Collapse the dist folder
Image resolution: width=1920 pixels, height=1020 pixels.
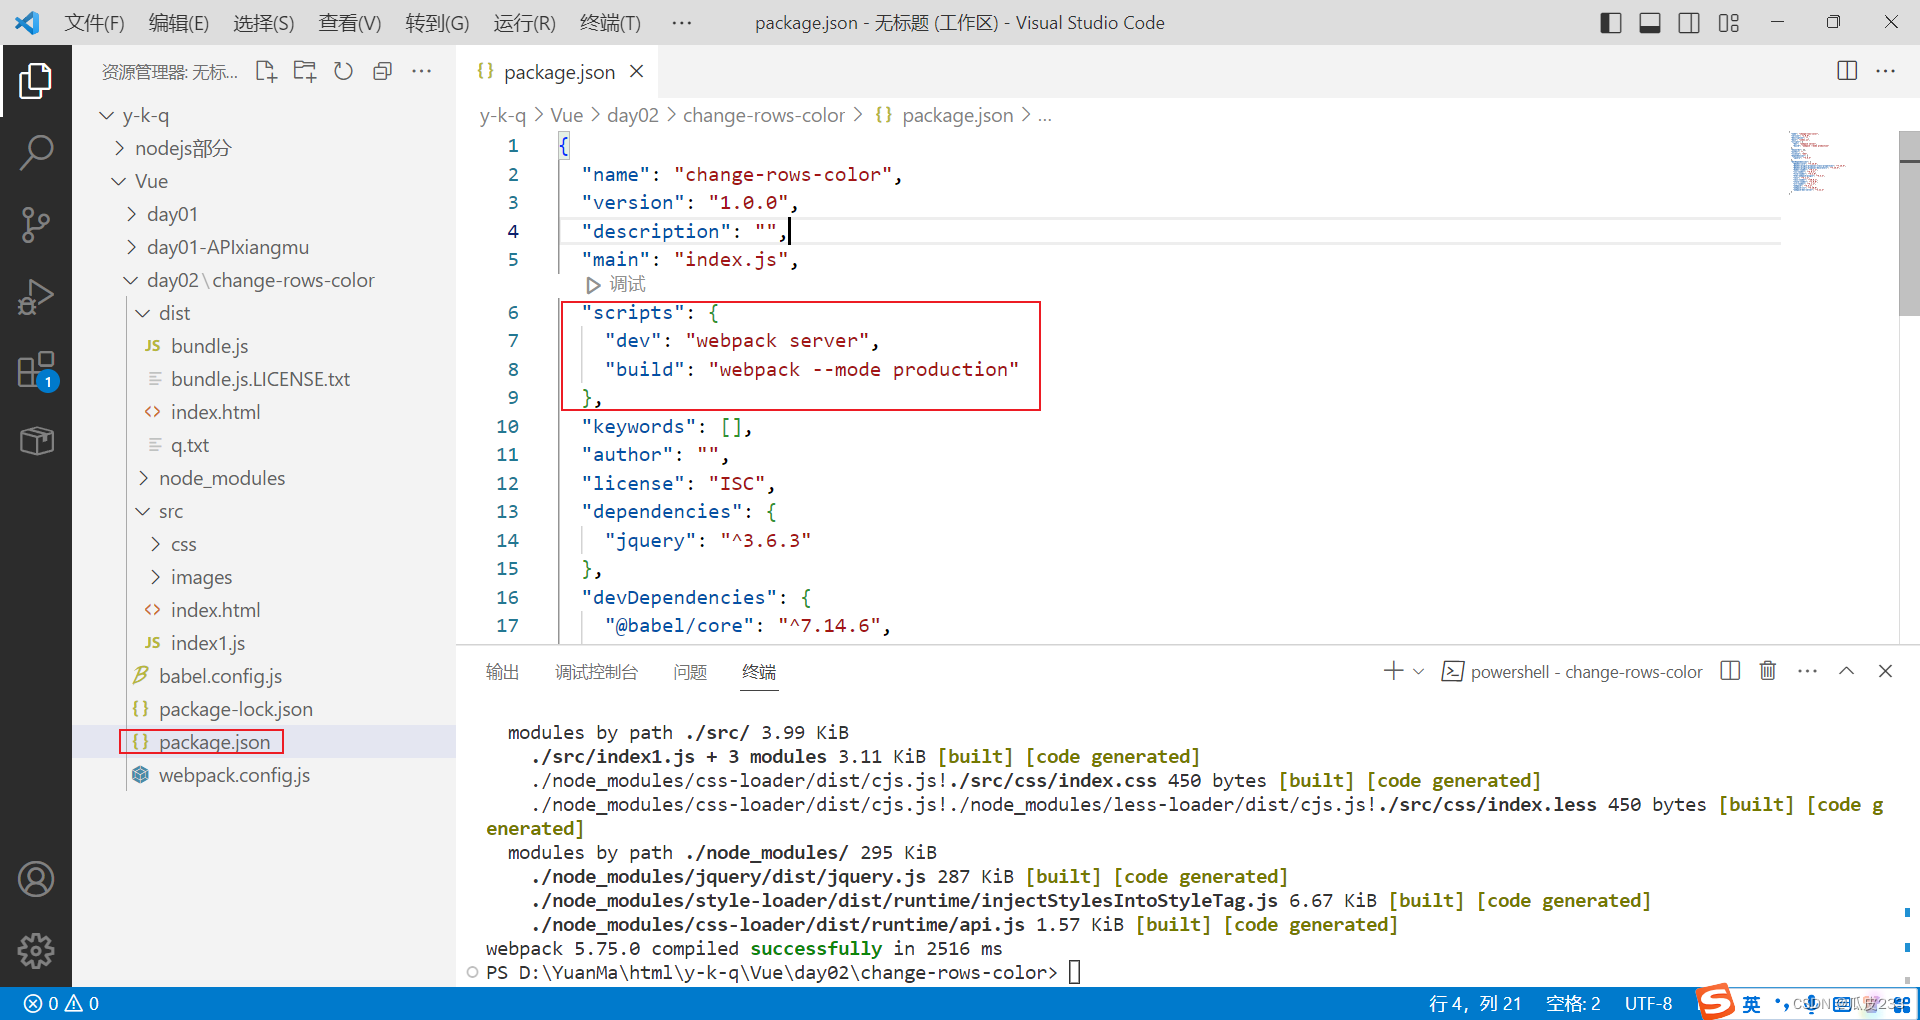click(264, 314)
